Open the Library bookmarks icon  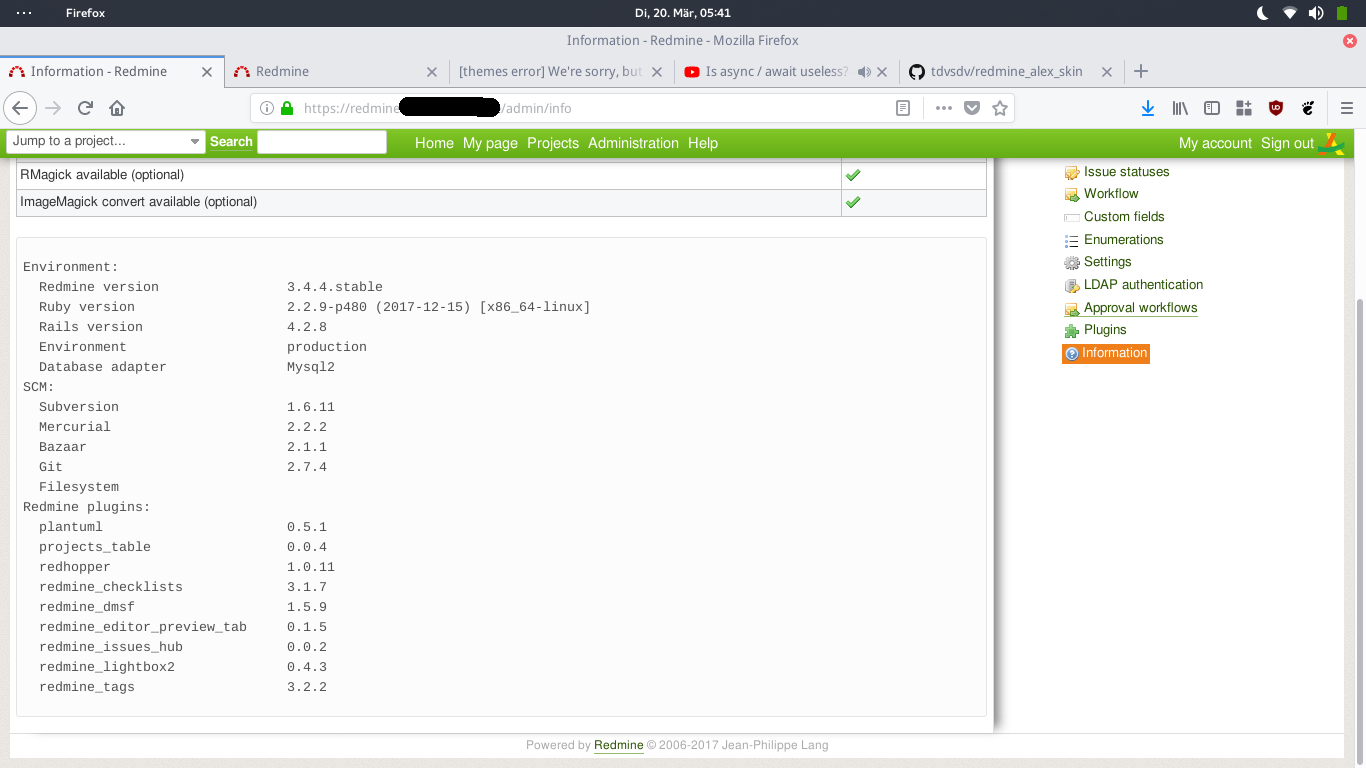coord(1180,108)
